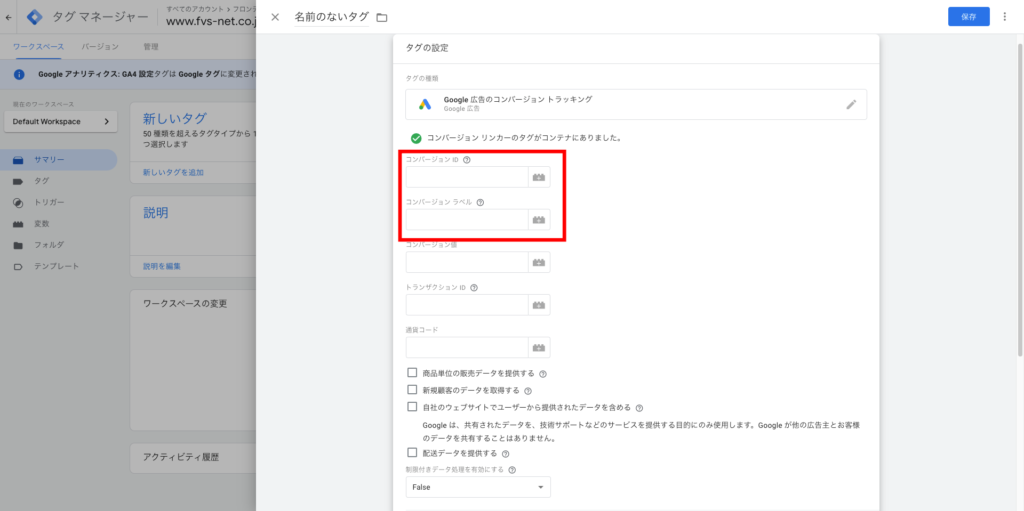Show help for 自社のウェブサイト user-provided data option
The height and width of the screenshot is (511, 1024).
coord(639,408)
